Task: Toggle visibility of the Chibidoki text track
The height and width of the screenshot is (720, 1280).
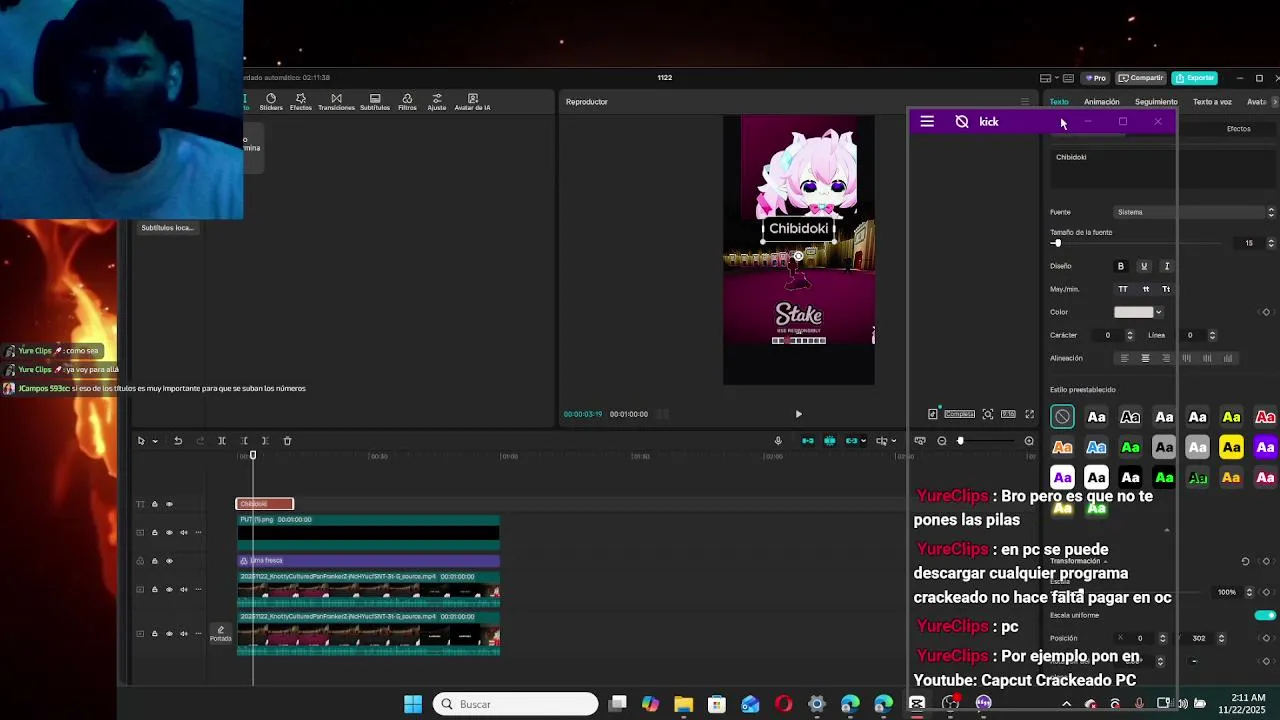Action: 169,504
